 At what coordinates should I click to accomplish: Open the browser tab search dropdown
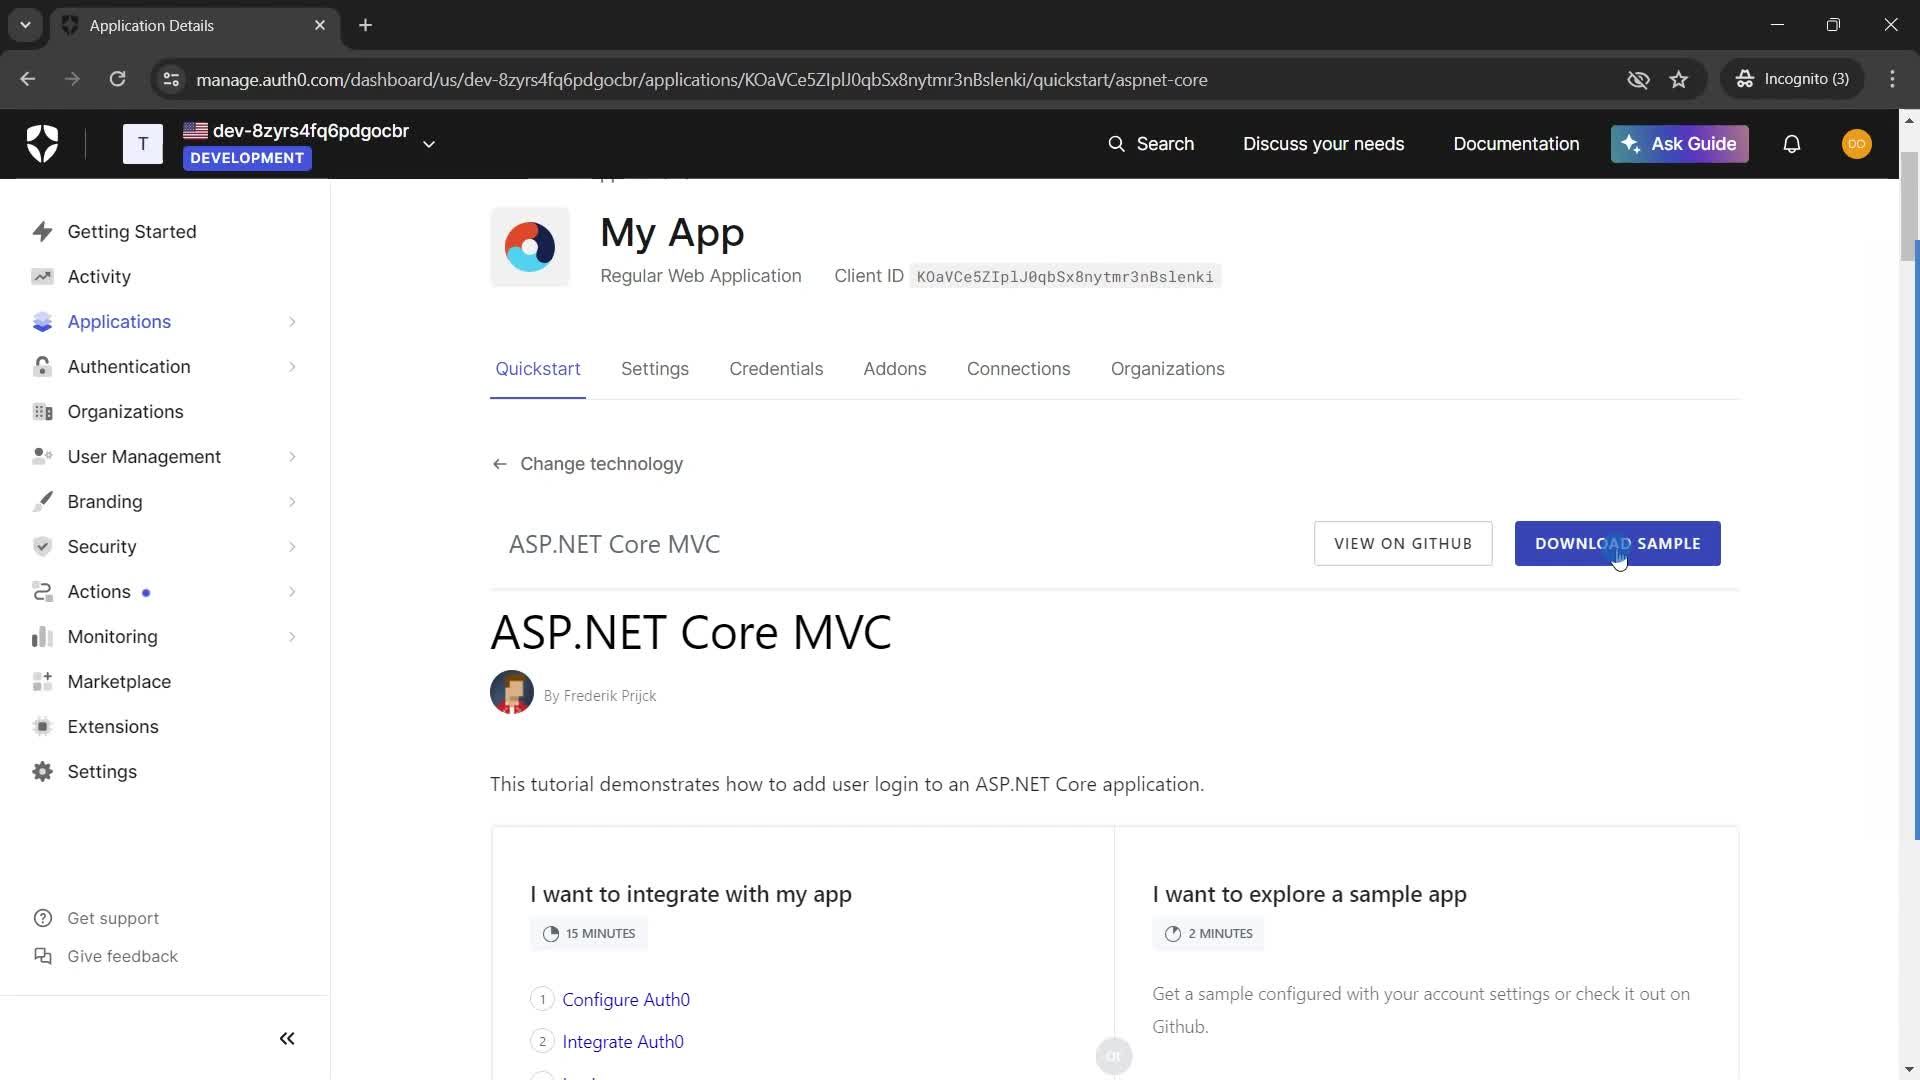pos(25,25)
